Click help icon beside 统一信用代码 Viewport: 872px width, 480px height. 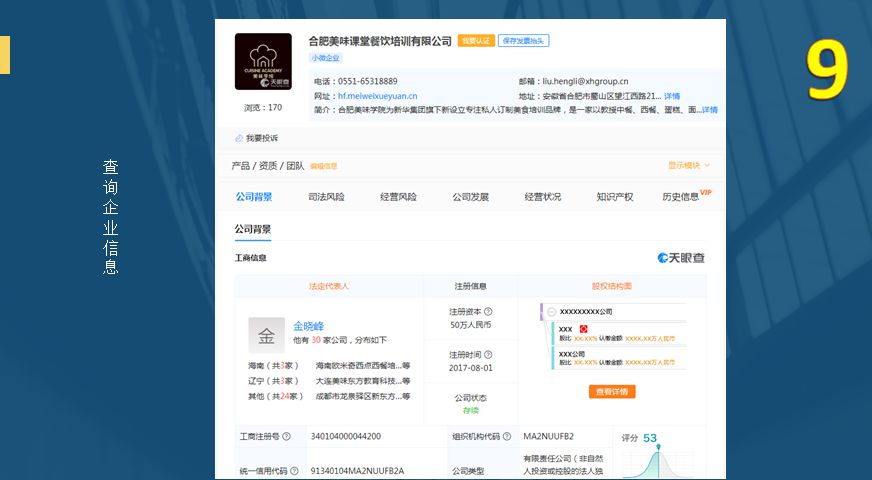[x=294, y=471]
